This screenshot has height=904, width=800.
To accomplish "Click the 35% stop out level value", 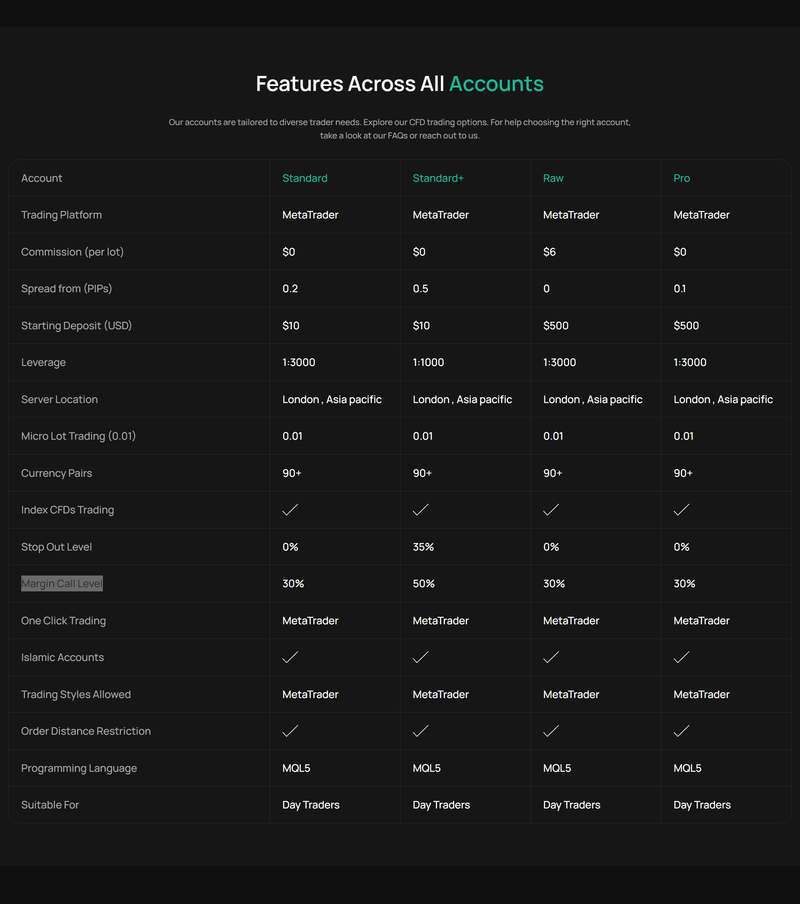I will click(423, 547).
